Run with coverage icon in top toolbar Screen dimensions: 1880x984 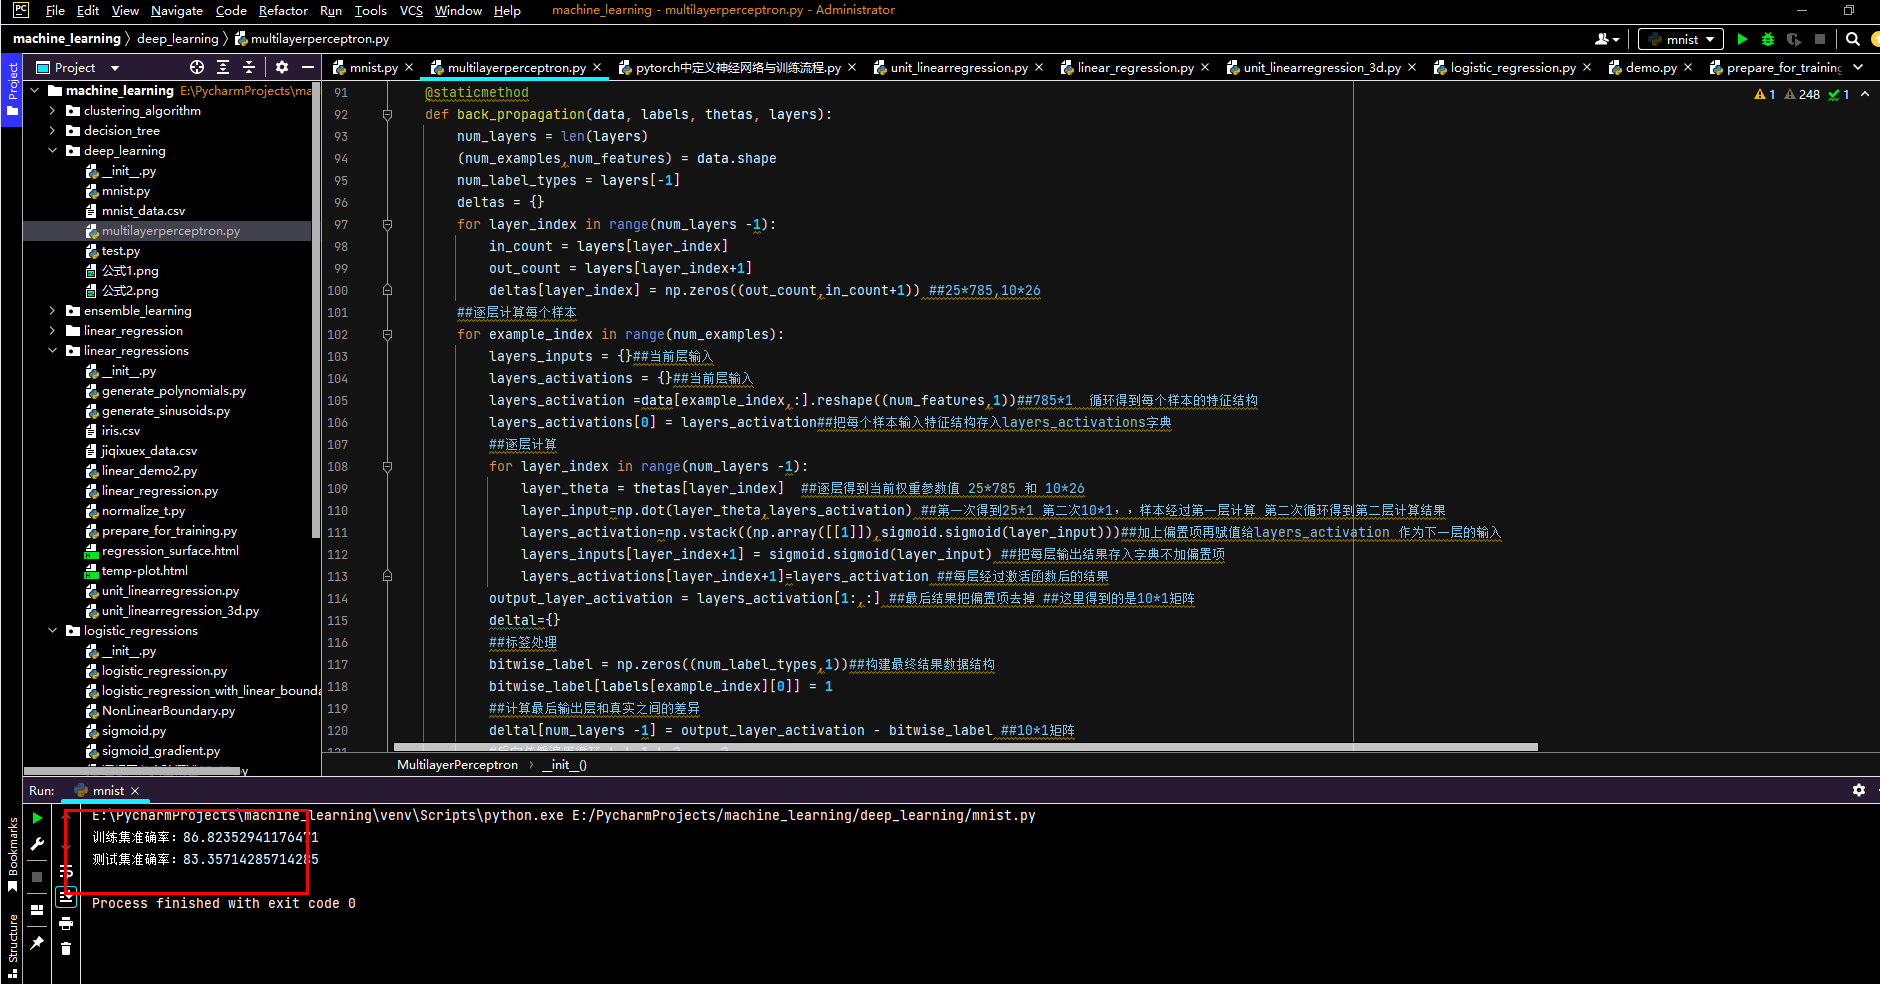(x=1794, y=39)
